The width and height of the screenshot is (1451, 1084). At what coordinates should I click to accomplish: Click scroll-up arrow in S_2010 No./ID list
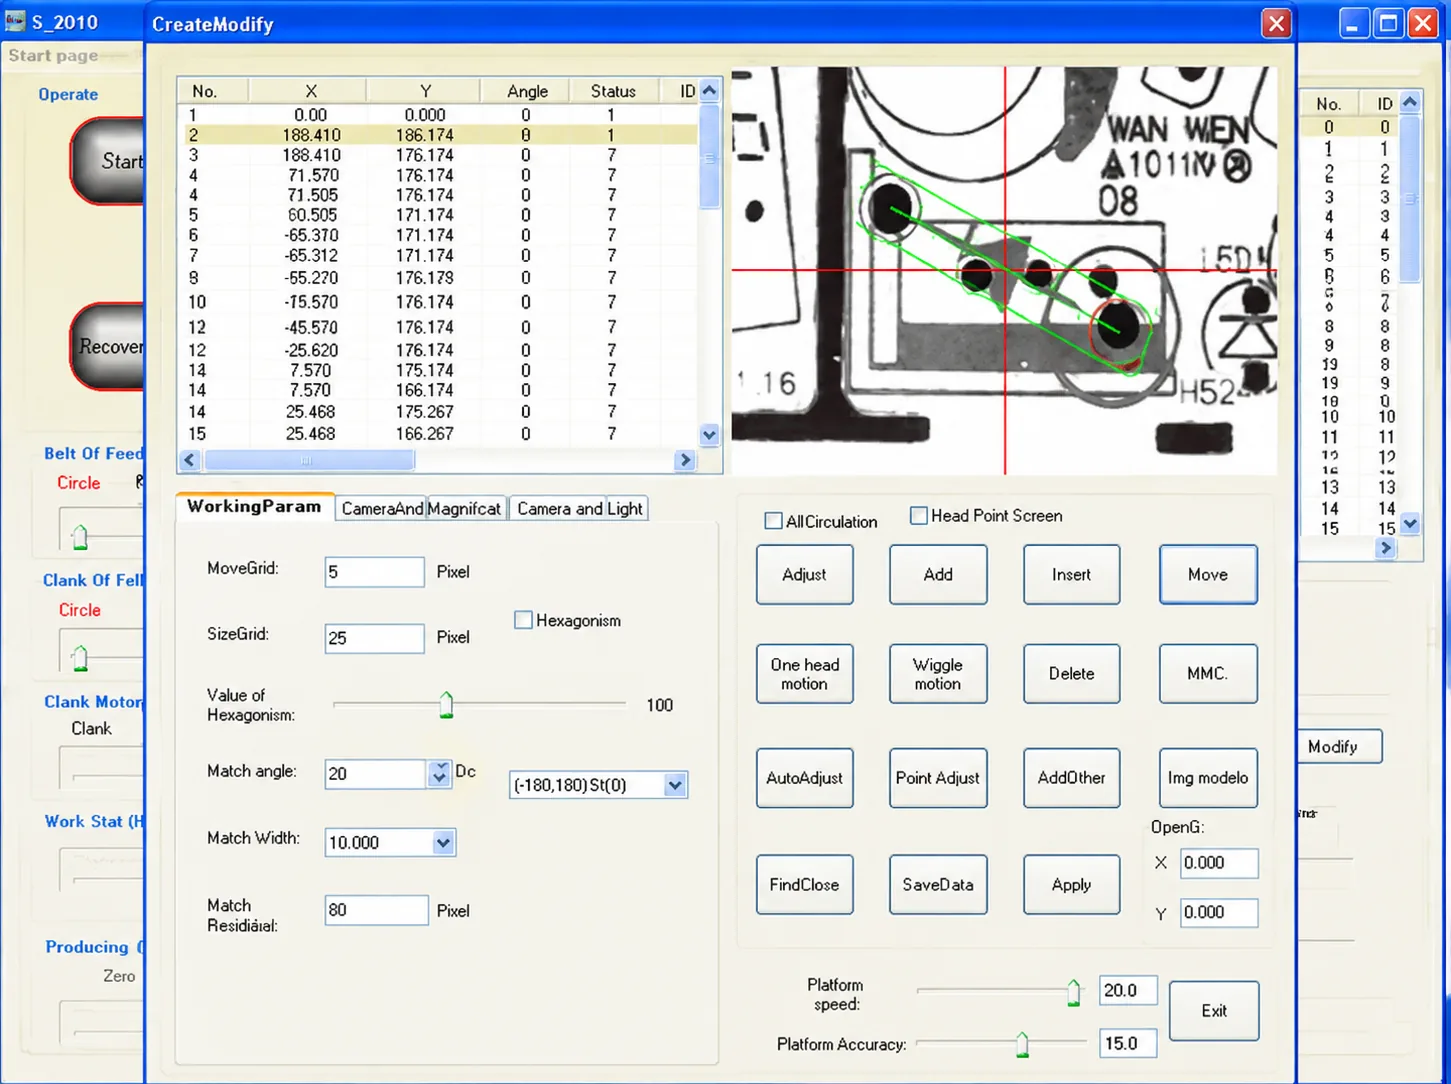(1410, 102)
